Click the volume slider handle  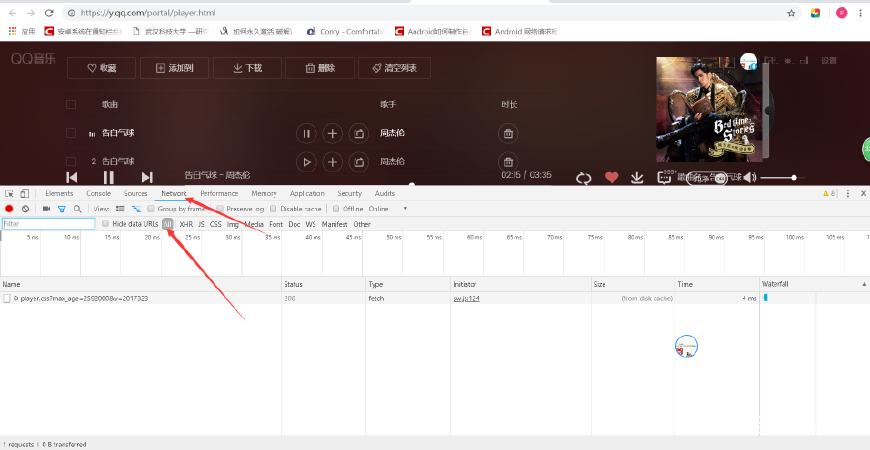pos(794,178)
